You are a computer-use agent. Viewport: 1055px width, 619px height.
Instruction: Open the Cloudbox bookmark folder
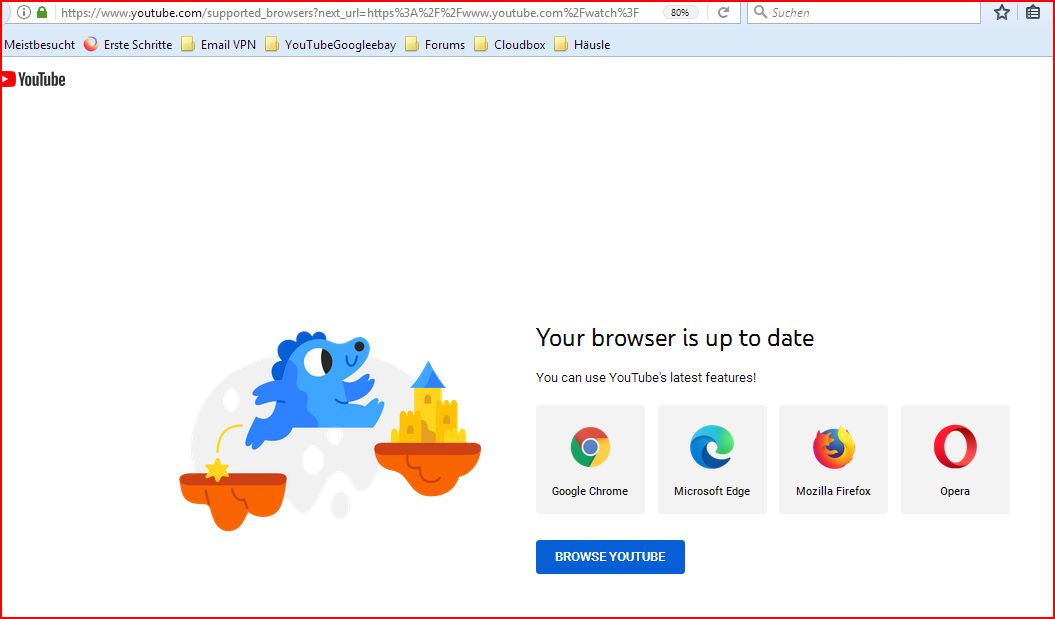coord(509,44)
